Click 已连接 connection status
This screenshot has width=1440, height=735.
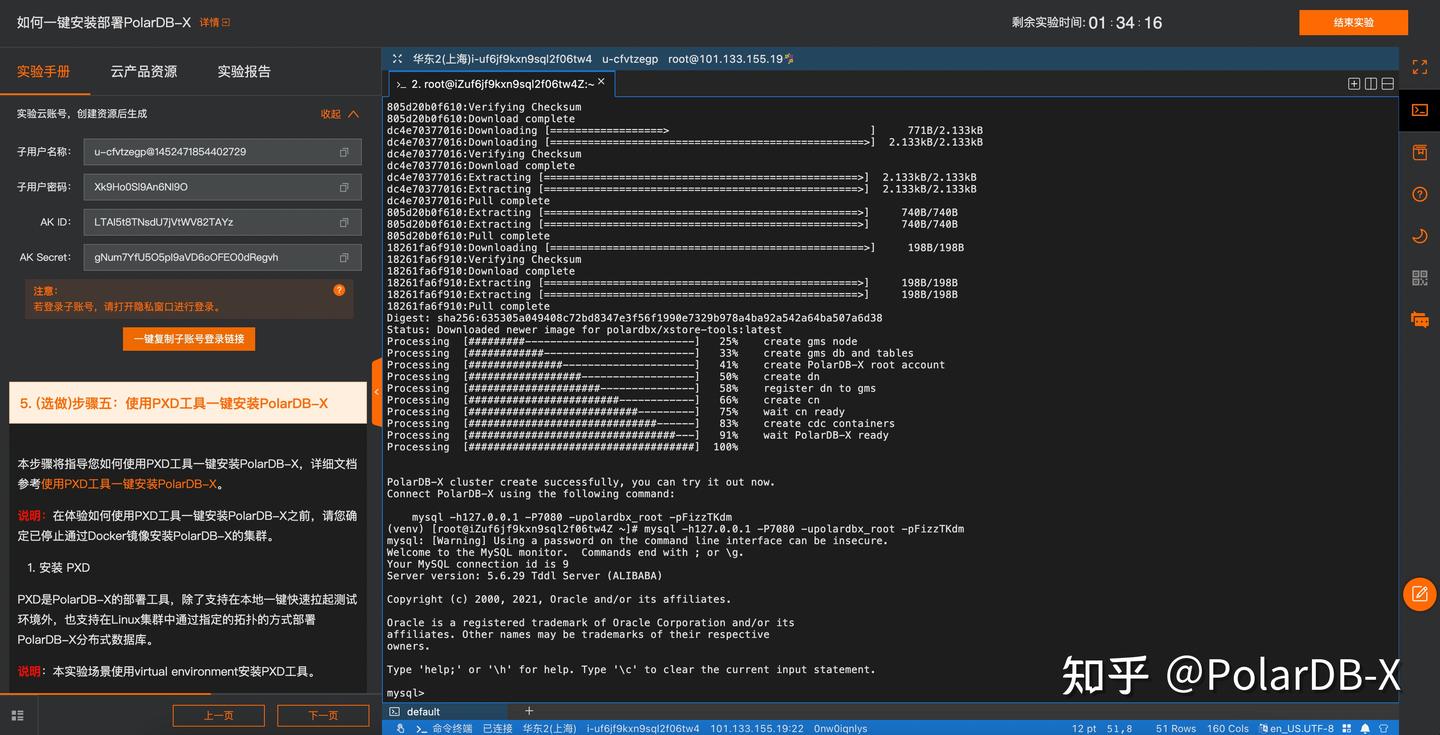[497, 729]
